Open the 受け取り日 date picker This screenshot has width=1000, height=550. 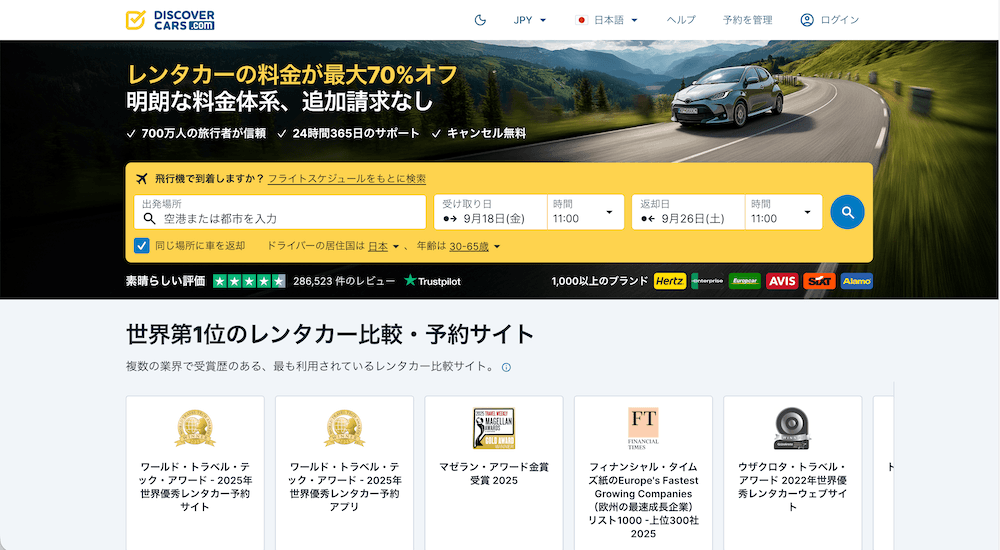click(490, 212)
